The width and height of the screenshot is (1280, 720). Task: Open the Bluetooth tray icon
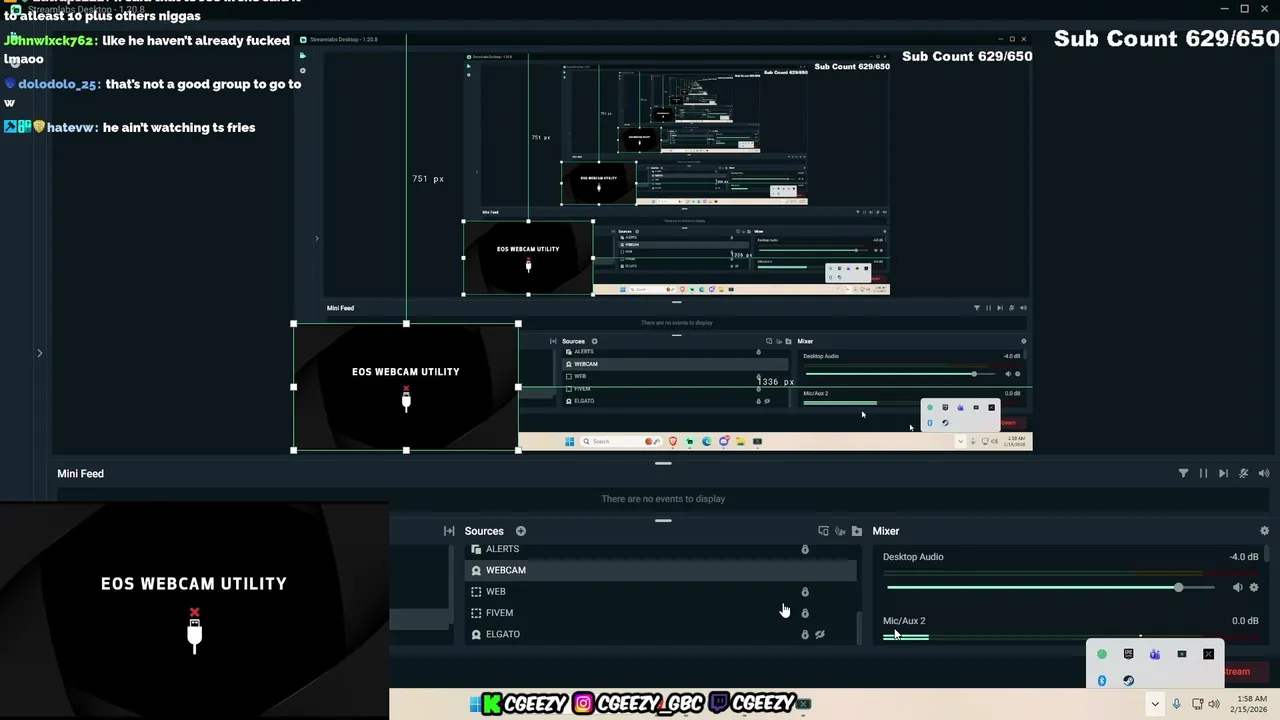click(x=1102, y=681)
